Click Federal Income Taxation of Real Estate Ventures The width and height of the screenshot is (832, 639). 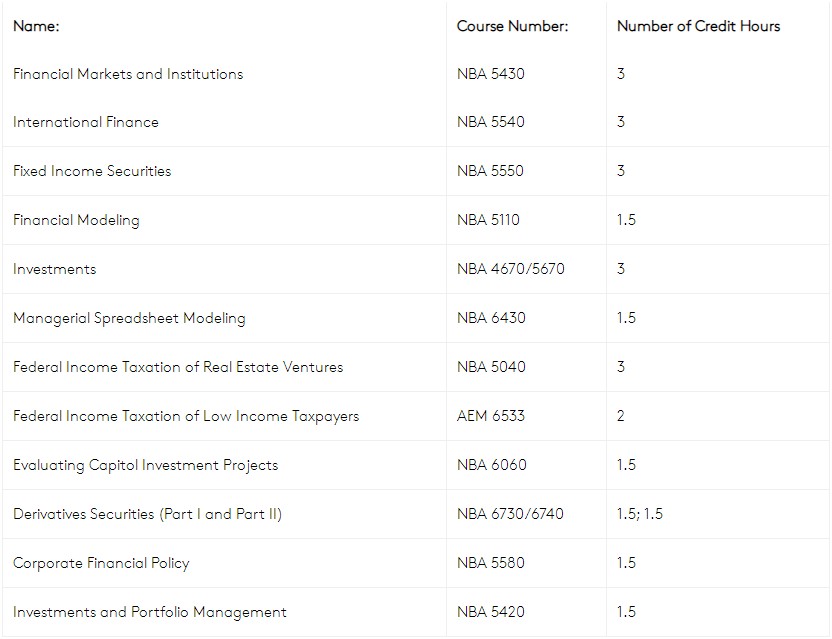coord(178,367)
